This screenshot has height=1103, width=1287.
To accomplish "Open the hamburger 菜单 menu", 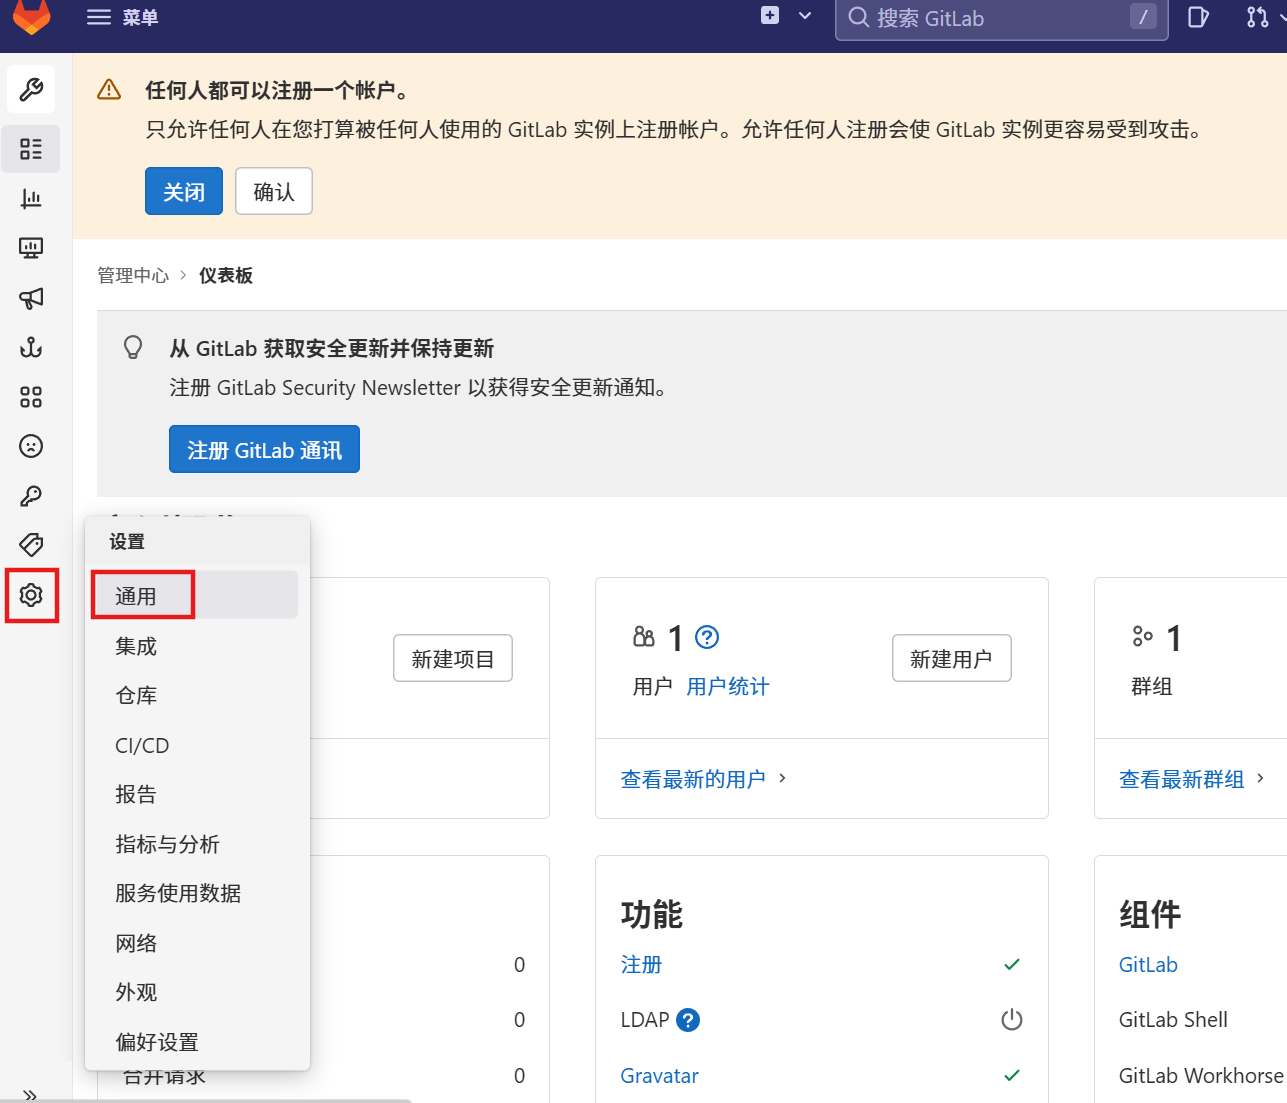I will point(122,17).
